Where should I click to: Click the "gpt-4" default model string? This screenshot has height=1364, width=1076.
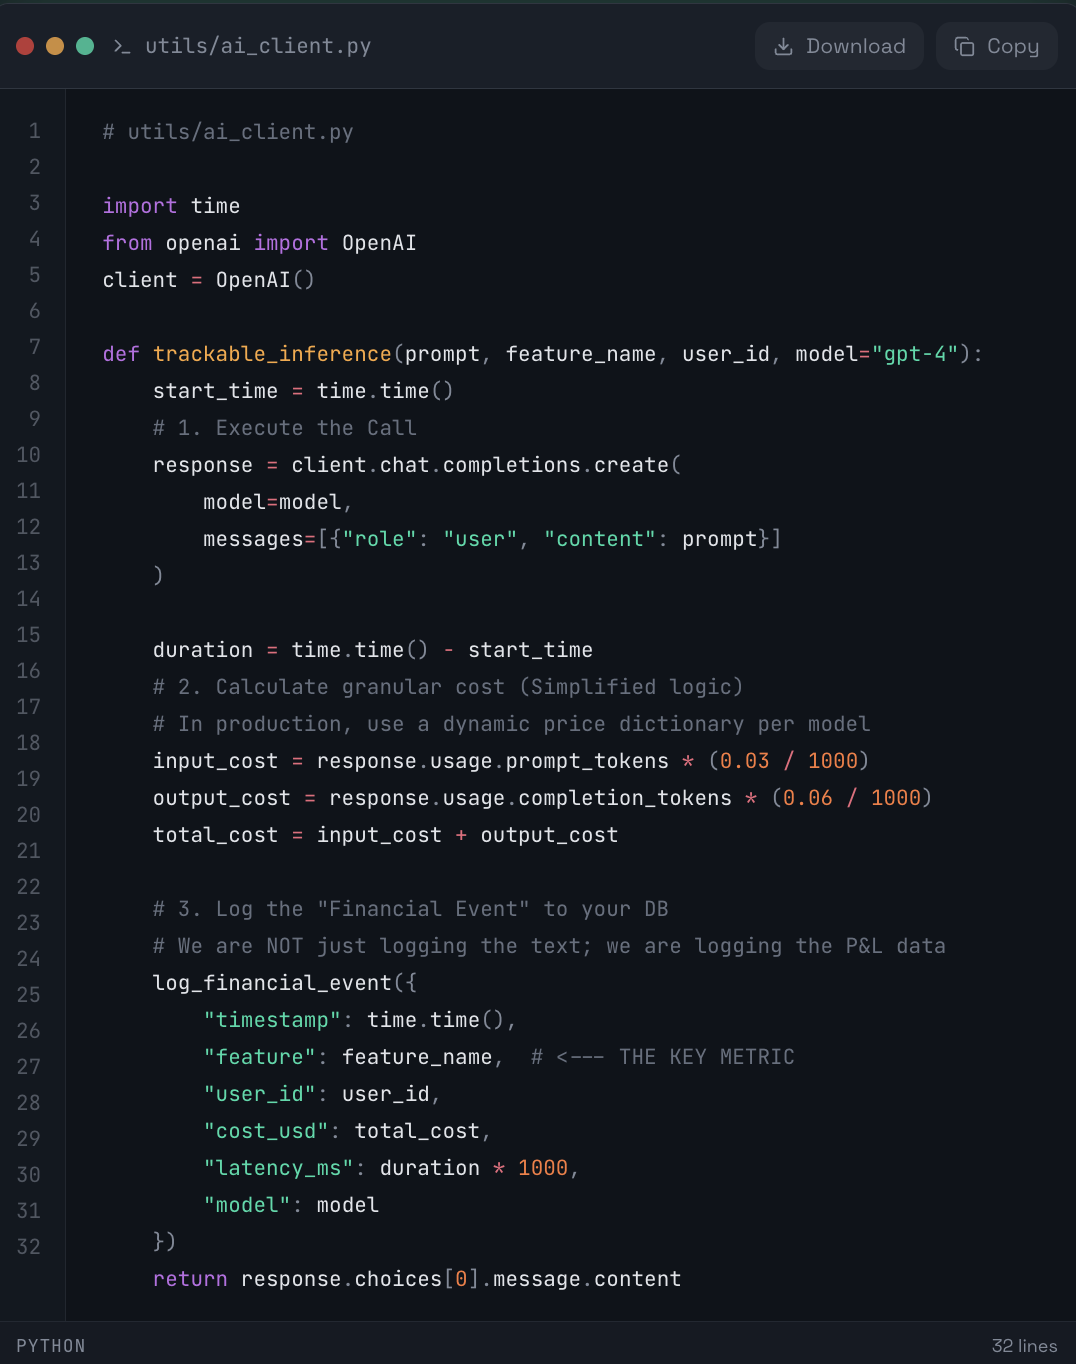coord(915,354)
